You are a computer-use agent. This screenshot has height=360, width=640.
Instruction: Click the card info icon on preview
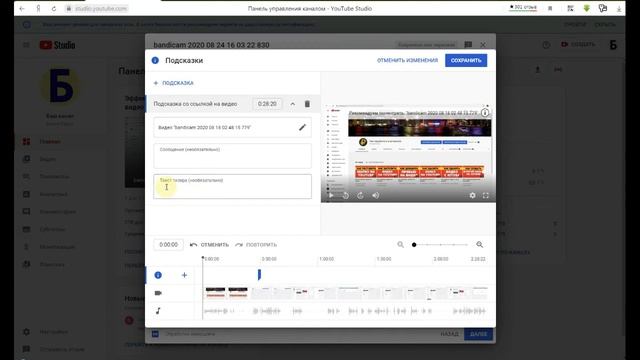pyautogui.click(x=485, y=113)
